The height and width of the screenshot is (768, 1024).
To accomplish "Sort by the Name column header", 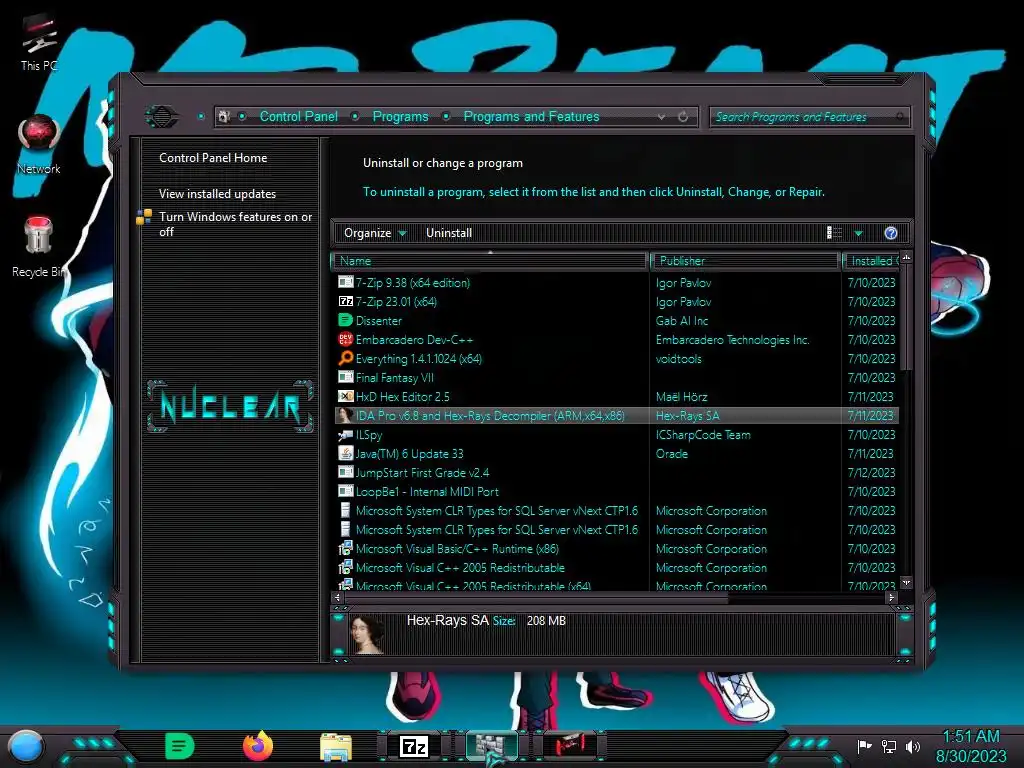I will tap(490, 261).
